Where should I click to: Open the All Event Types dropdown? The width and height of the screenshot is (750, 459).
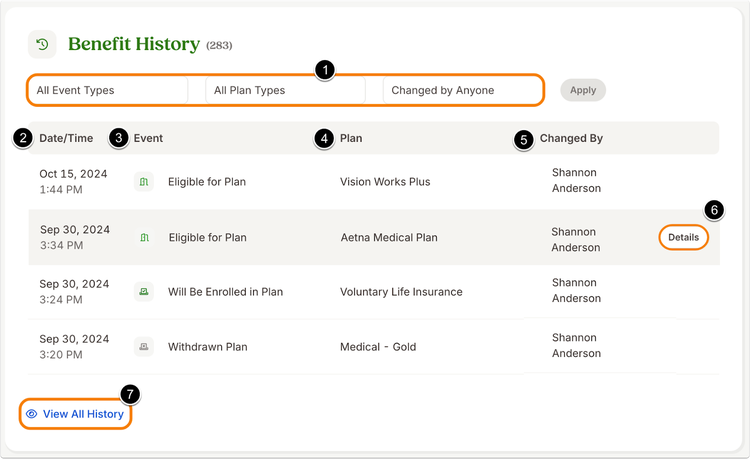[108, 90]
